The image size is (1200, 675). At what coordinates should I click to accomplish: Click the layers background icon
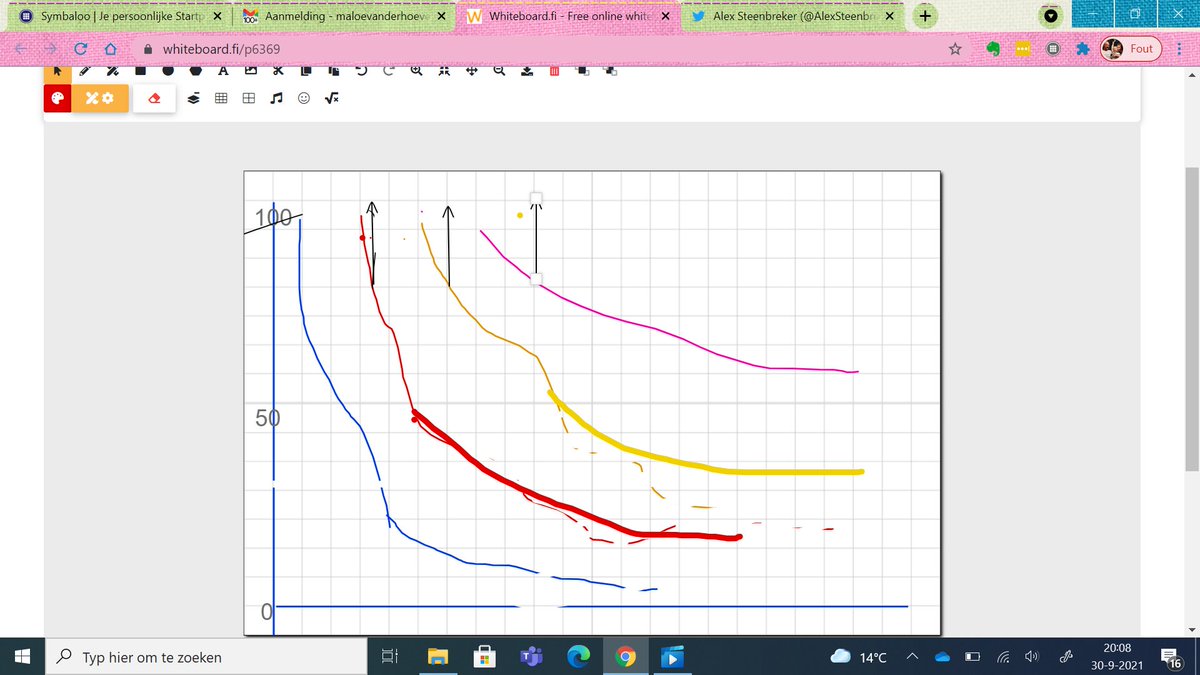point(195,98)
